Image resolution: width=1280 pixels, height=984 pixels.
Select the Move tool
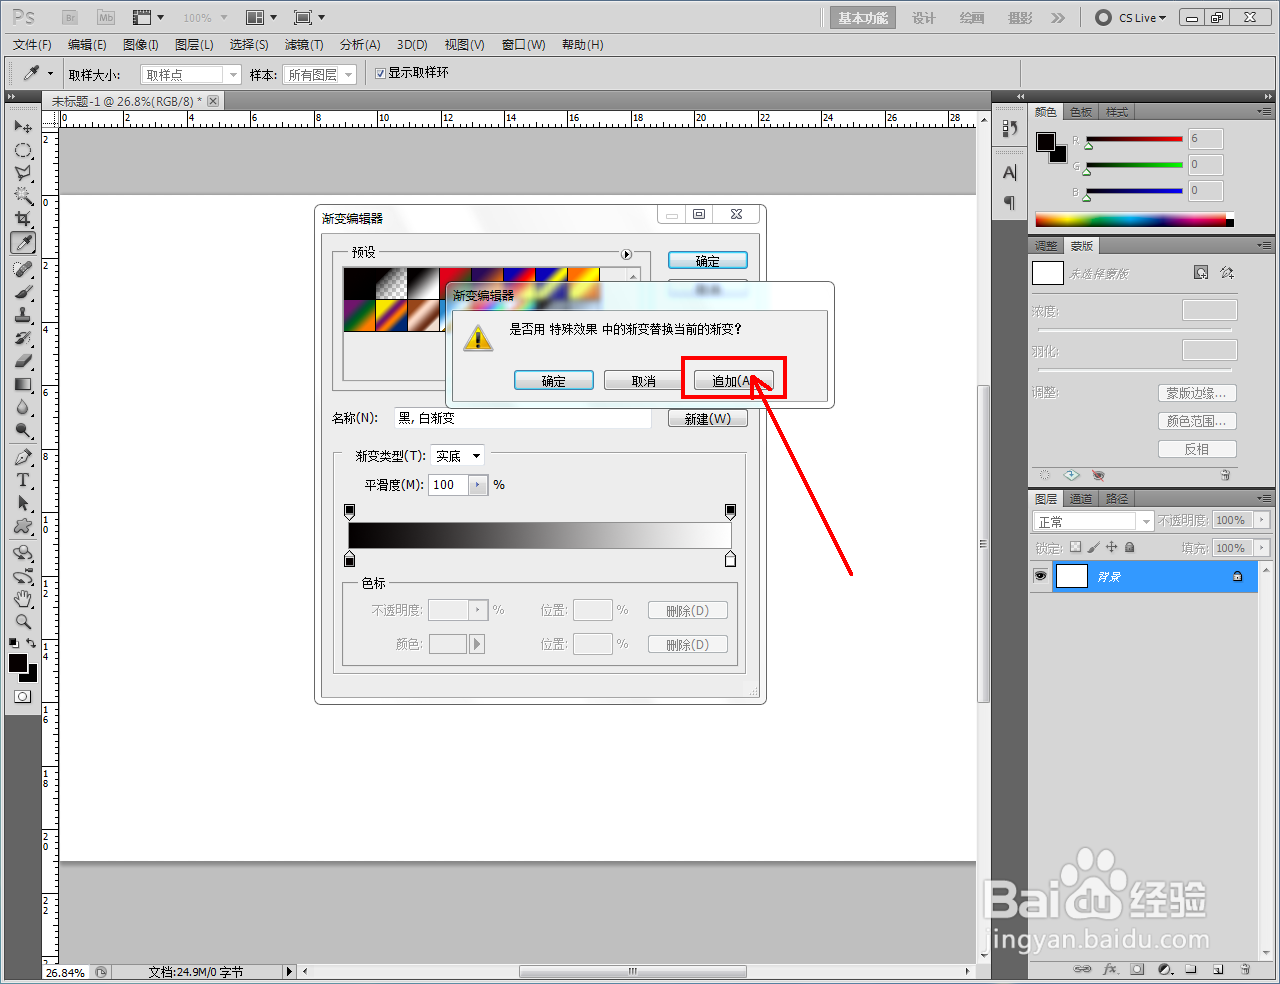point(23,127)
